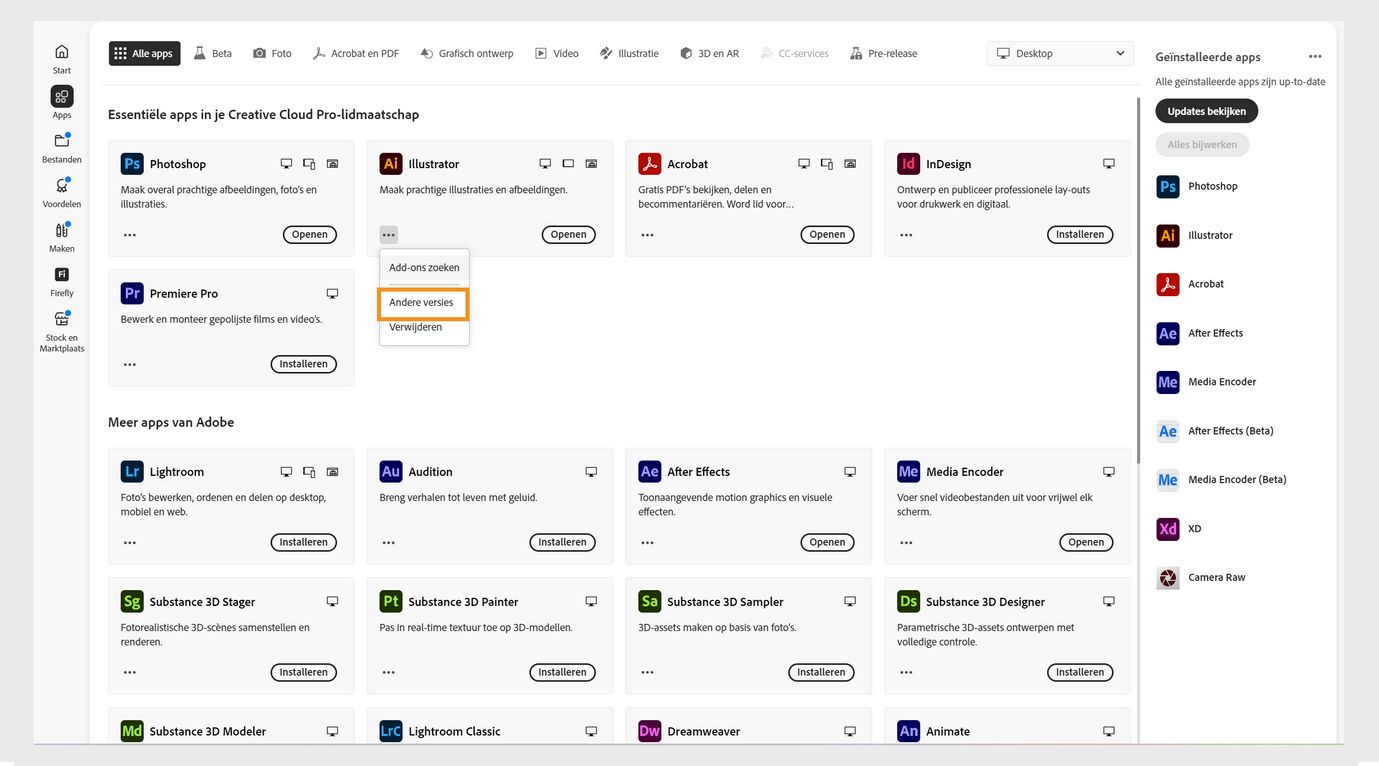
Task: Click the Photoshop app icon in card
Action: 132,163
